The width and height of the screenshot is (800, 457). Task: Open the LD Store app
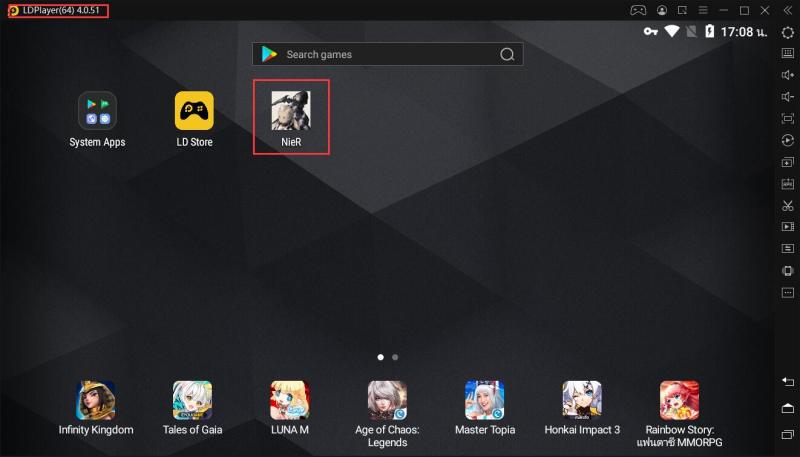coord(194,119)
